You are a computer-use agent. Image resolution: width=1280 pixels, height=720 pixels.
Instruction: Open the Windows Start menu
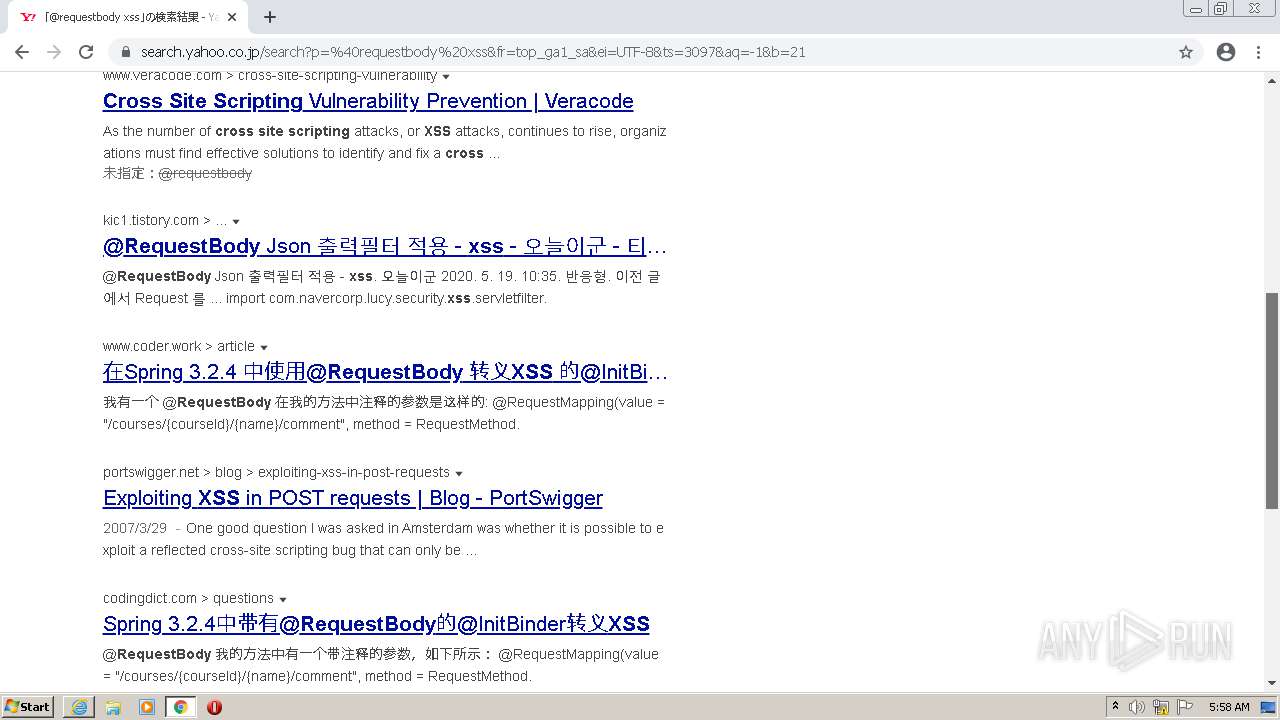click(28, 706)
